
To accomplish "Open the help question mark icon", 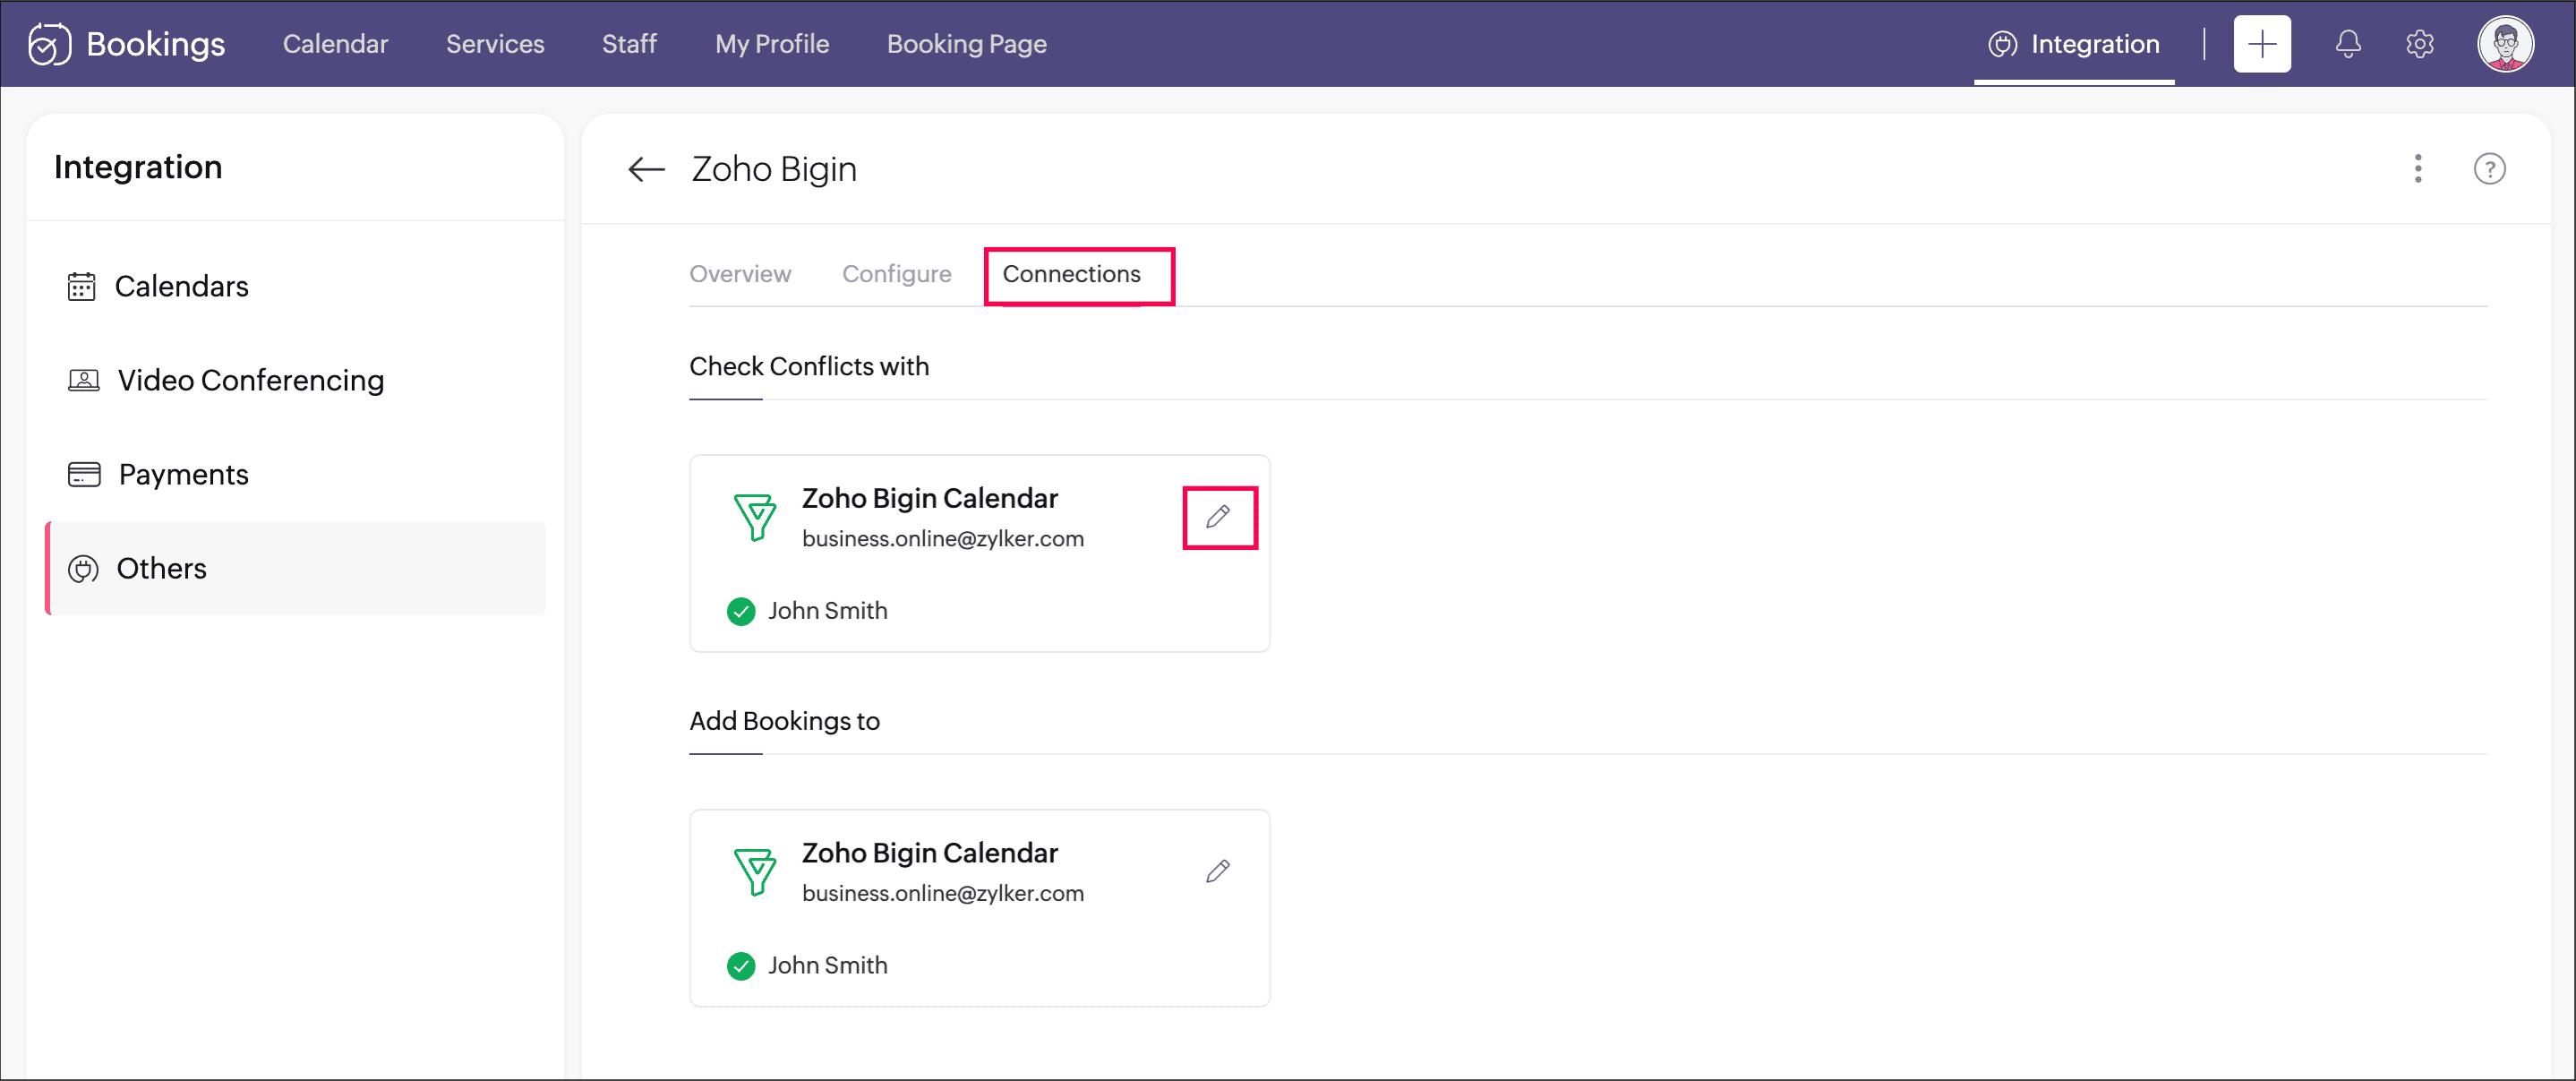I will click(2489, 169).
